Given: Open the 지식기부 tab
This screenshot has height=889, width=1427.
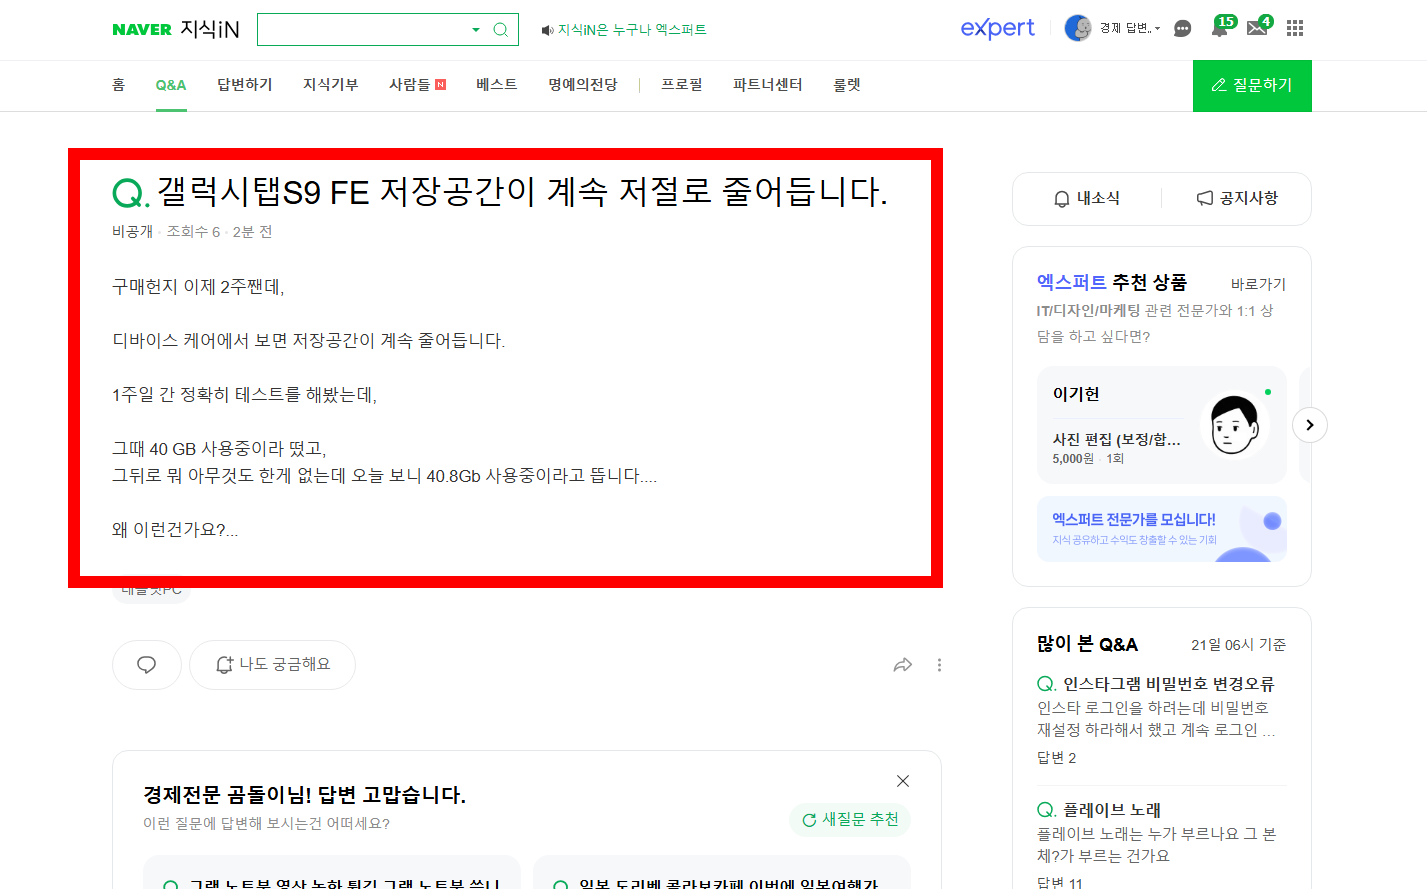Looking at the screenshot, I should 331,85.
